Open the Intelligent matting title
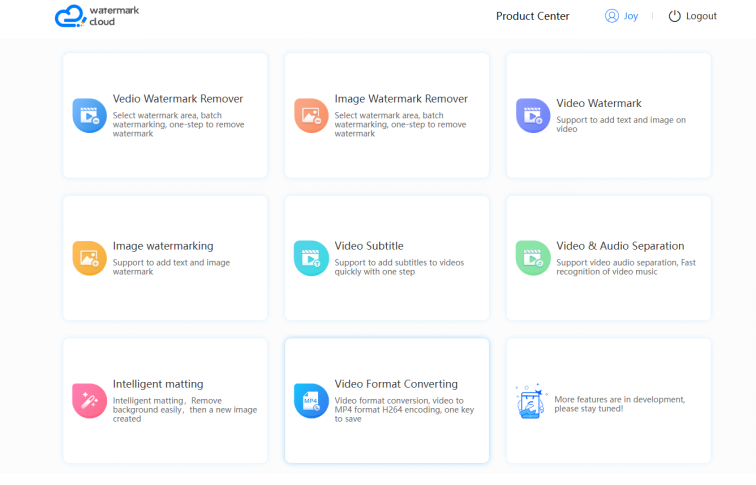 coord(158,384)
